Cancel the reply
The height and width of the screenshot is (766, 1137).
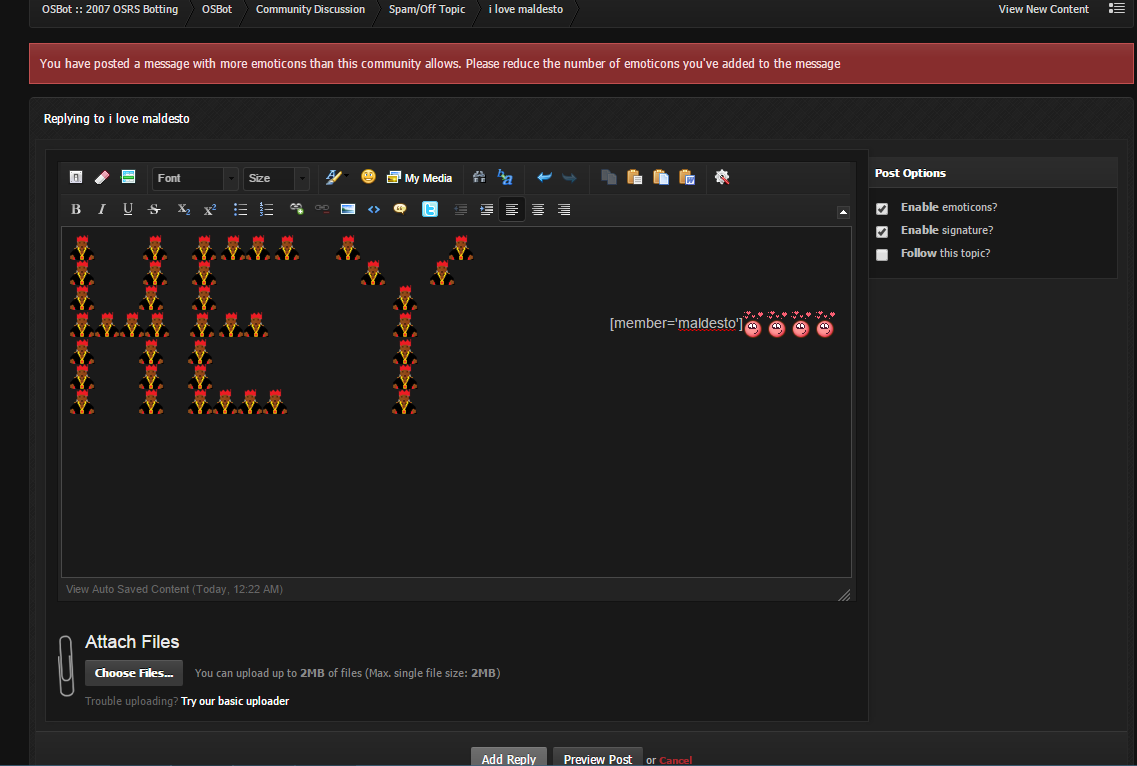point(675,760)
